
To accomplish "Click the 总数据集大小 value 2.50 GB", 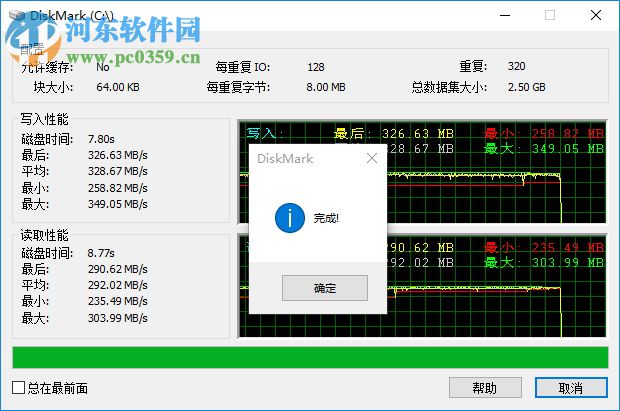I will [x=527, y=87].
